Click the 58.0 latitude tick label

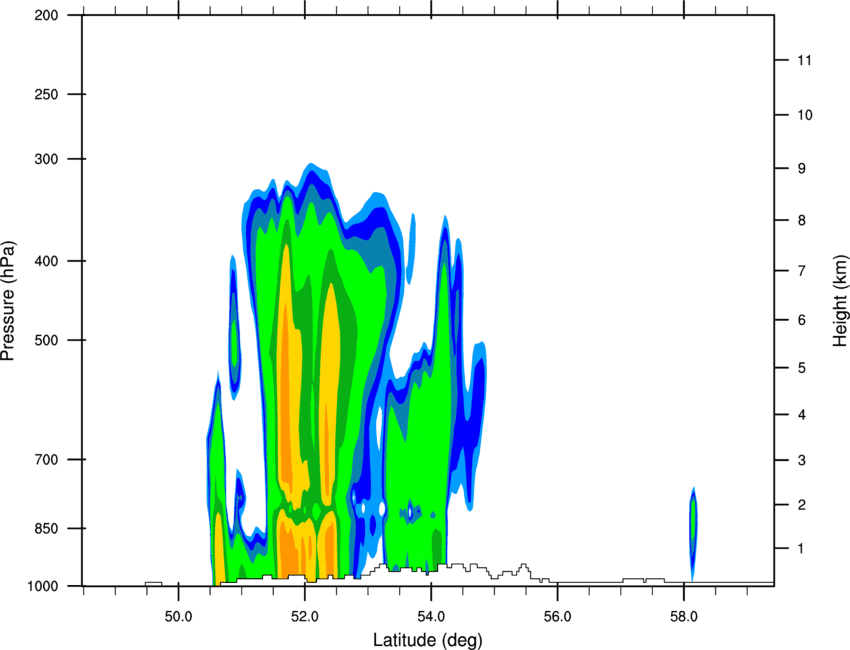point(684,617)
